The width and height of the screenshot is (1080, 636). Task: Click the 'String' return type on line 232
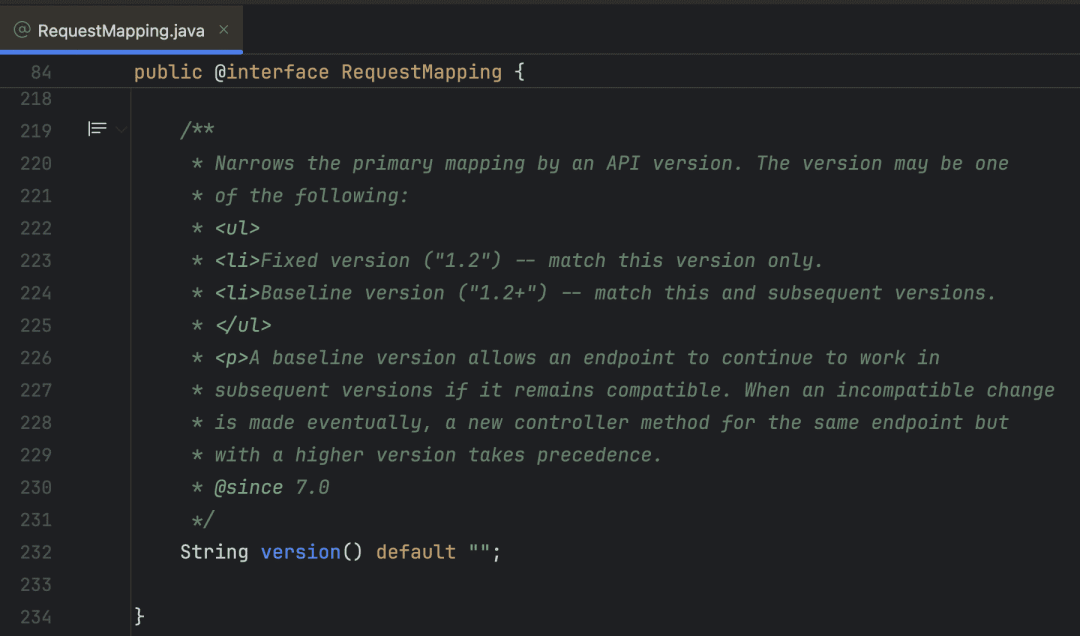(214, 552)
